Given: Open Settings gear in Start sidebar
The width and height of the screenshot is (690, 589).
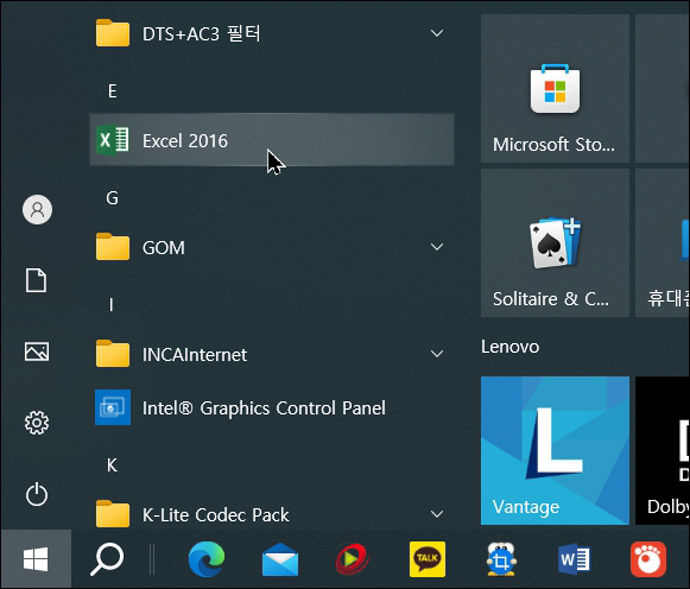Looking at the screenshot, I should tap(37, 423).
